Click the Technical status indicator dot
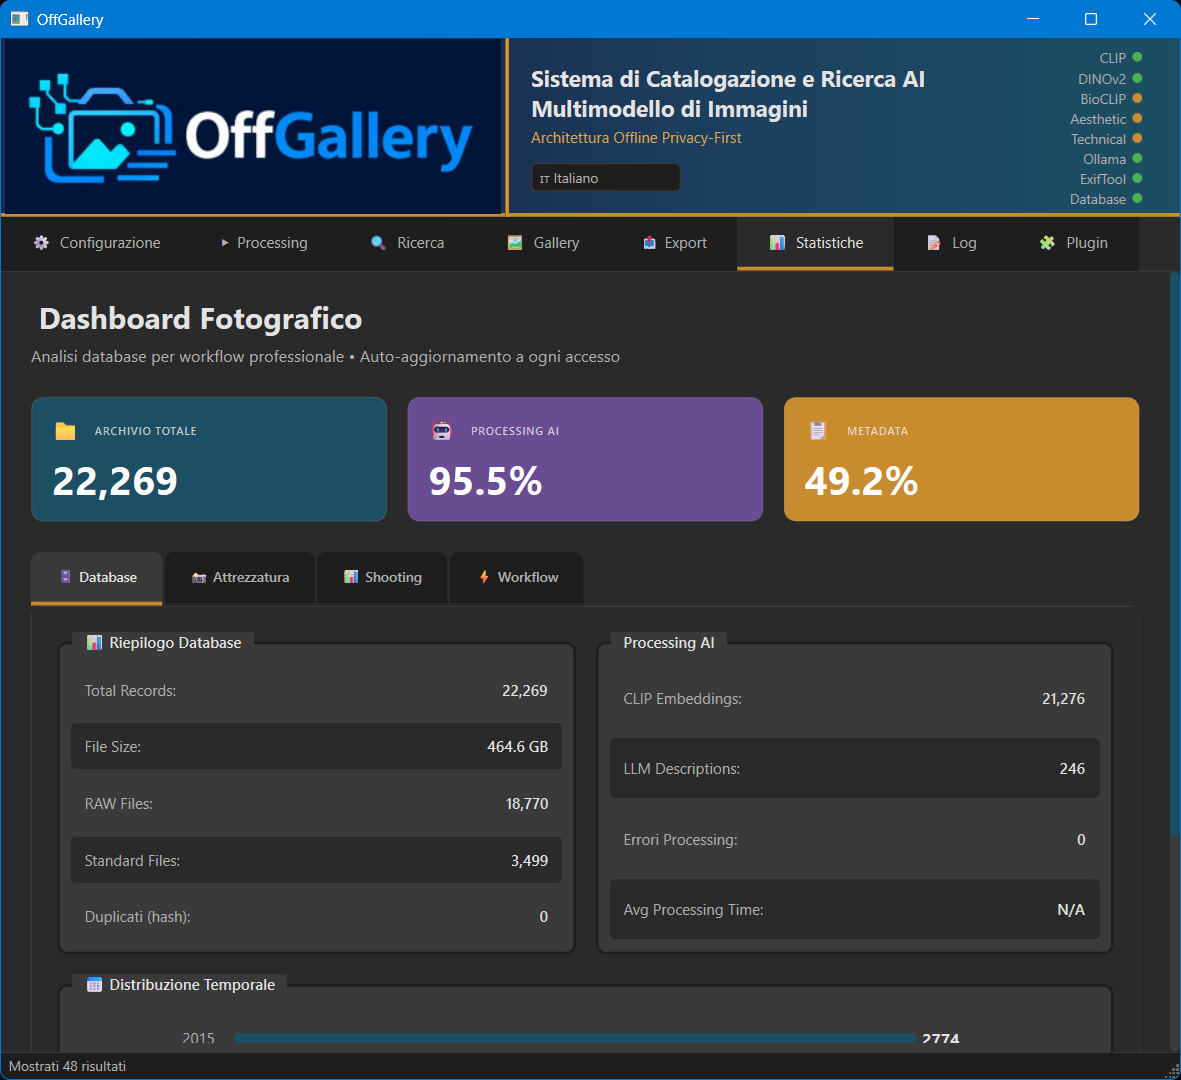Viewport: 1181px width, 1080px height. click(x=1137, y=139)
